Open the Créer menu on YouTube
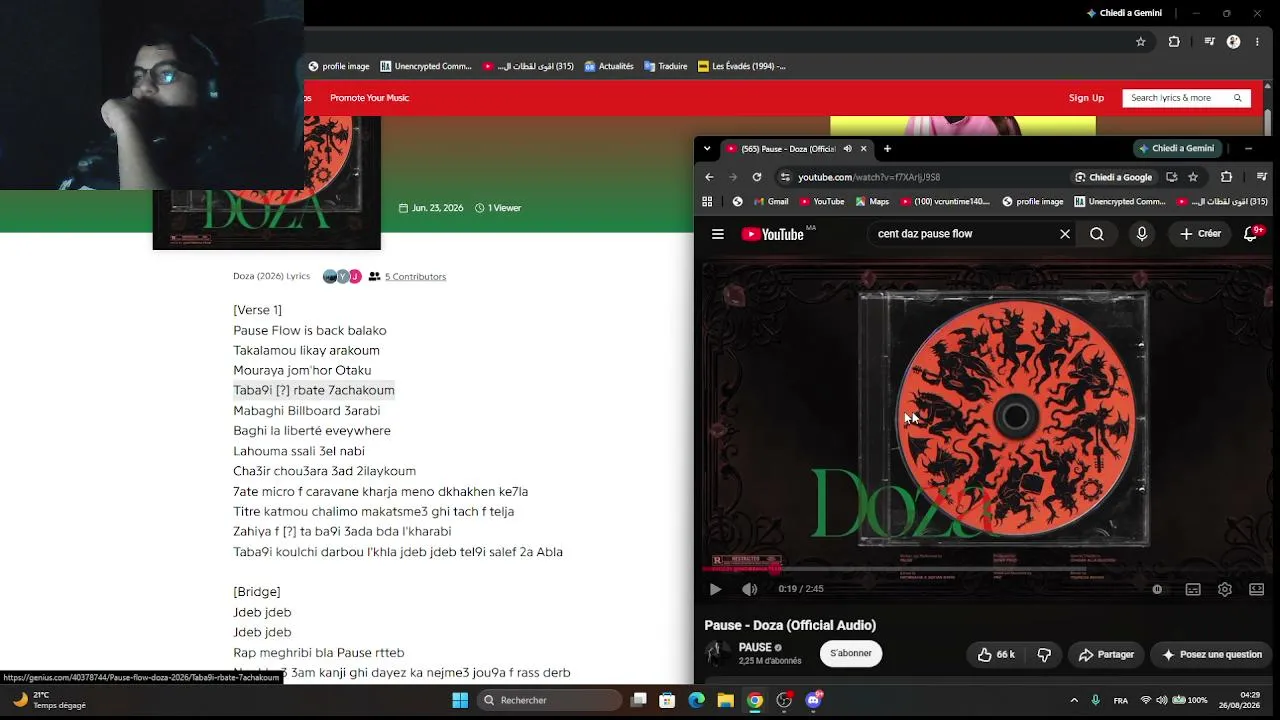The height and width of the screenshot is (720, 1280). coord(1200,234)
